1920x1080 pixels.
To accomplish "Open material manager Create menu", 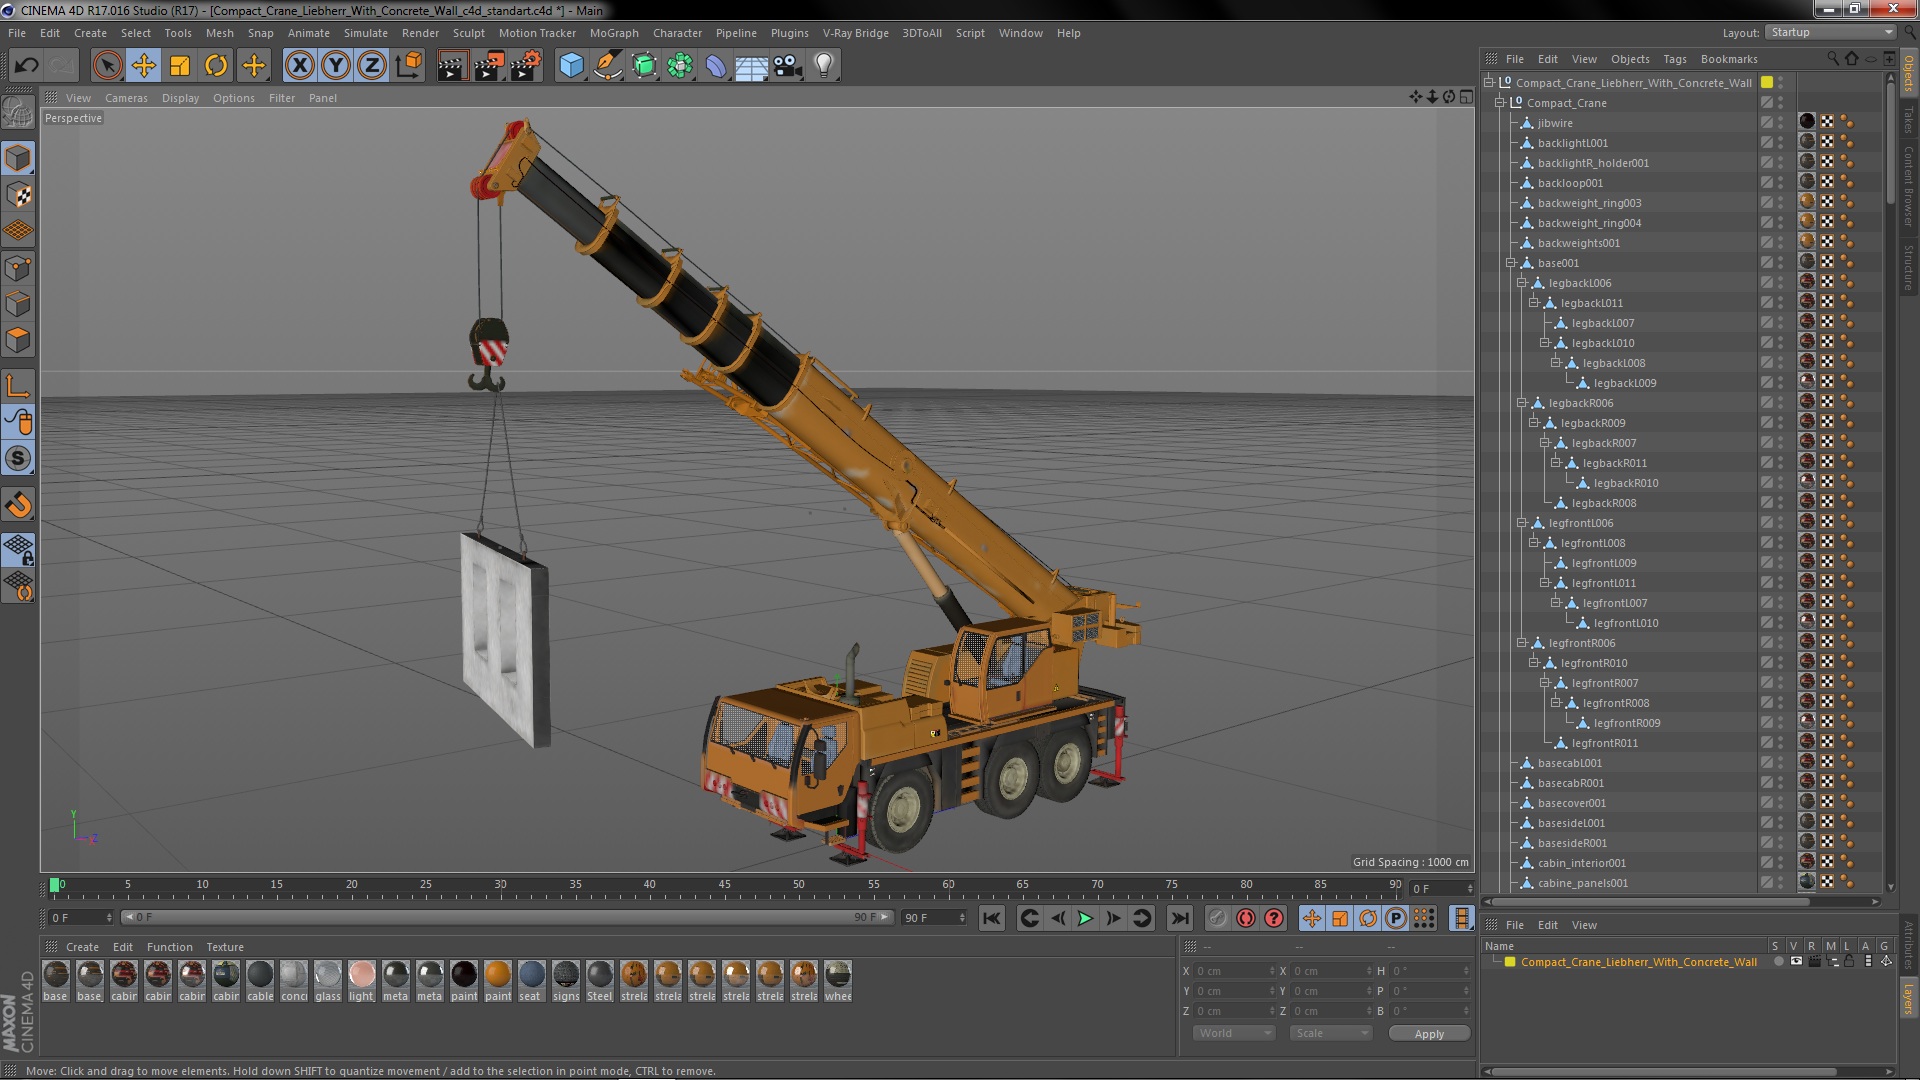I will [x=82, y=947].
